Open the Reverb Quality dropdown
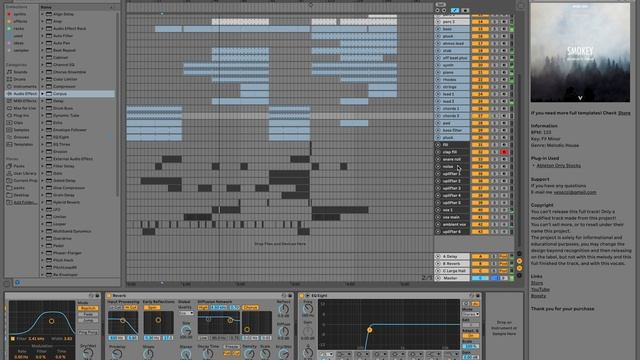The width and height of the screenshot is (640, 360). click(186, 313)
